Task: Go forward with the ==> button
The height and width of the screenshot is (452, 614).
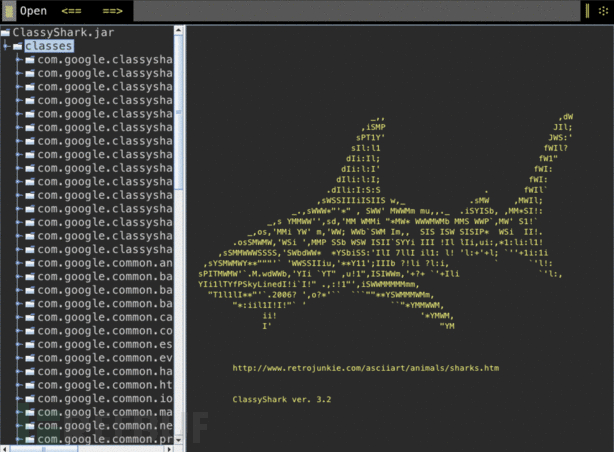Action: [112, 11]
